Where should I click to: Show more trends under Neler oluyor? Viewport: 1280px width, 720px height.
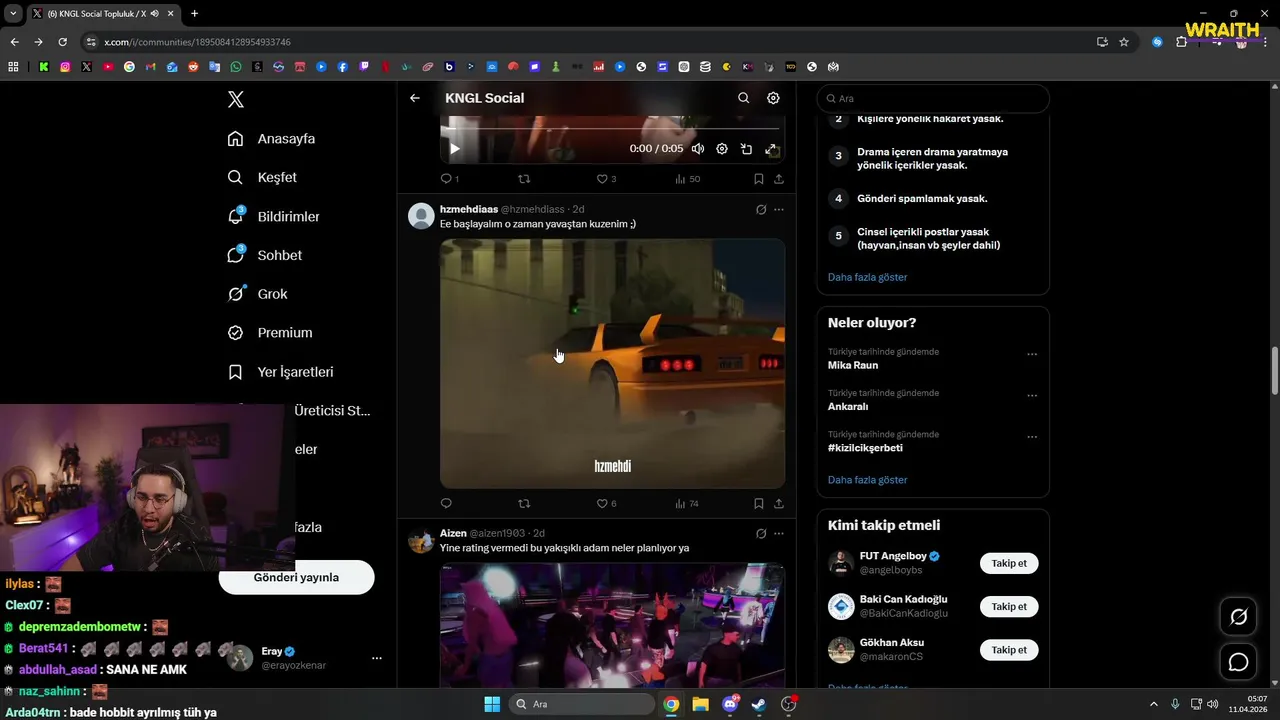pos(867,480)
